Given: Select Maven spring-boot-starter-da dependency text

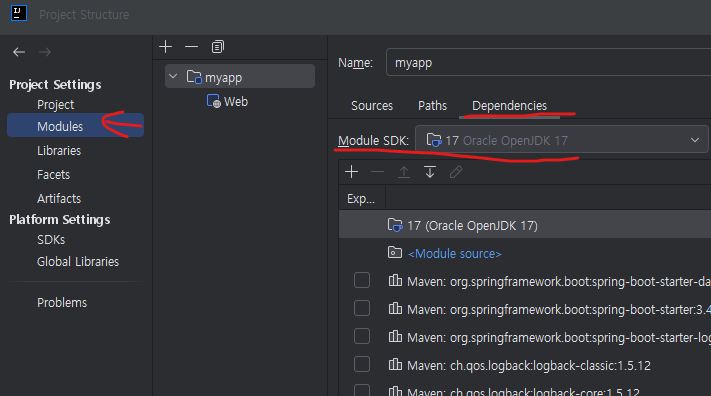Looking at the screenshot, I should click(559, 282).
